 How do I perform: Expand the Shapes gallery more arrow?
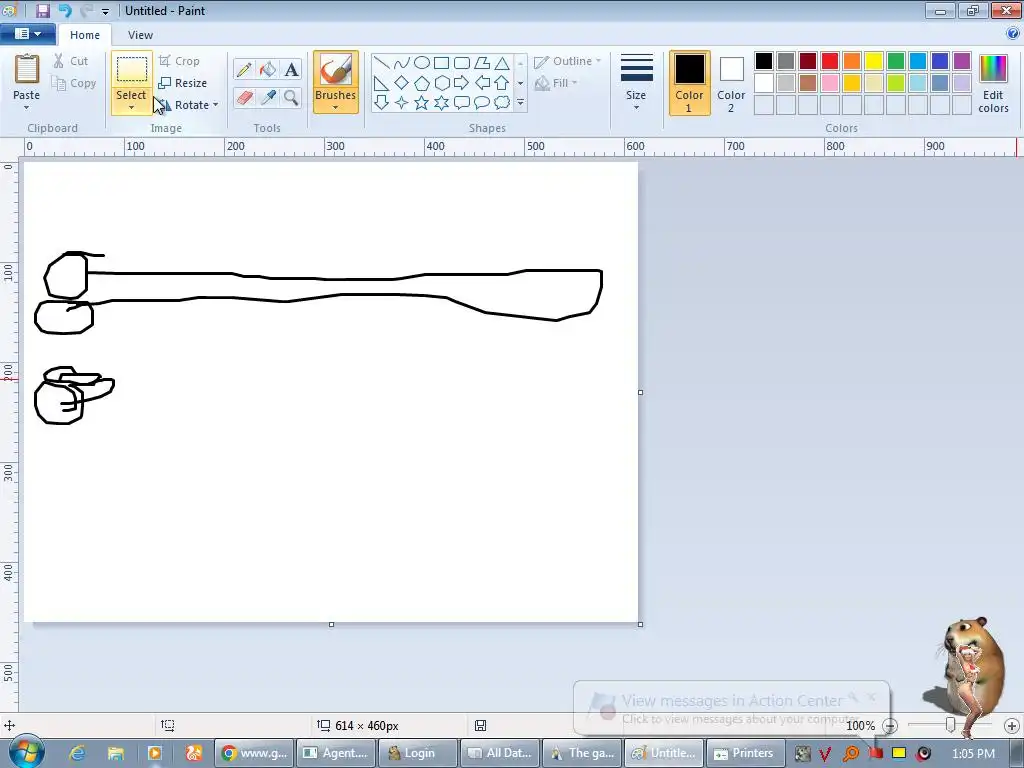pos(520,103)
